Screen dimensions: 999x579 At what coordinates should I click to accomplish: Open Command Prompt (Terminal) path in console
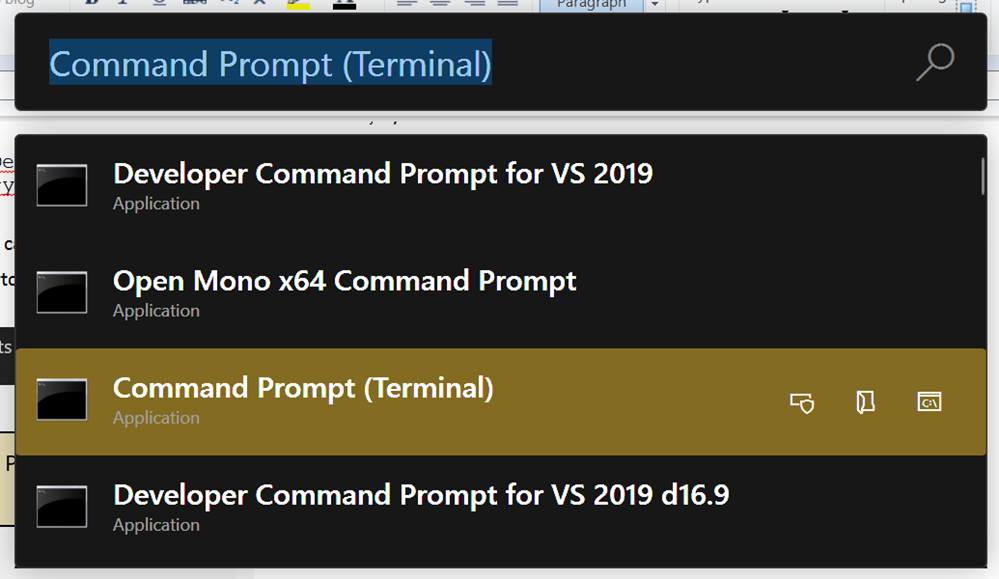click(929, 402)
